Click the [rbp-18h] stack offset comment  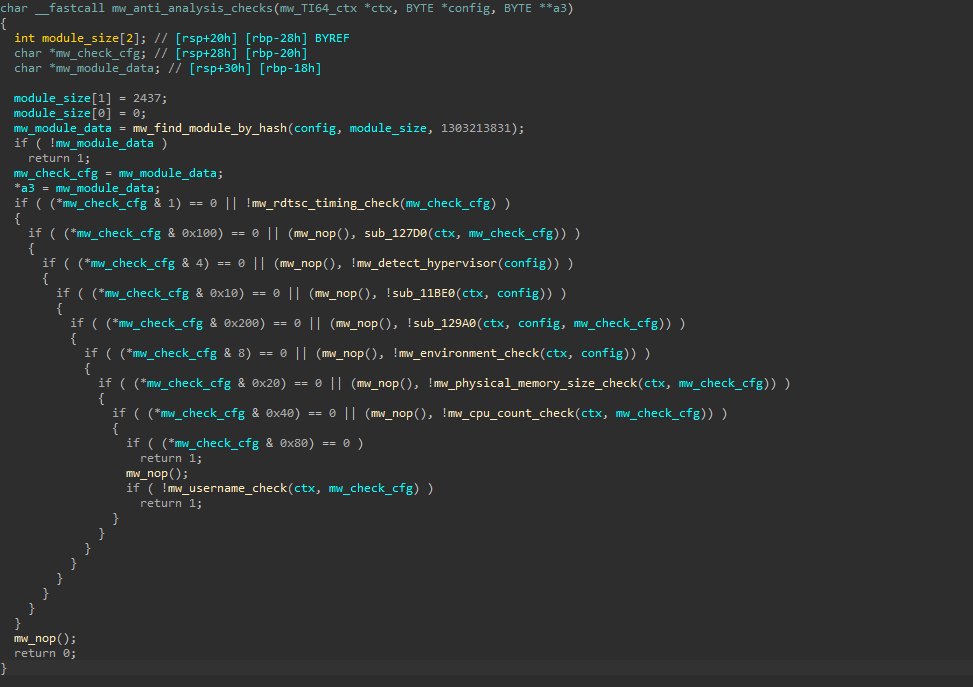[290, 68]
